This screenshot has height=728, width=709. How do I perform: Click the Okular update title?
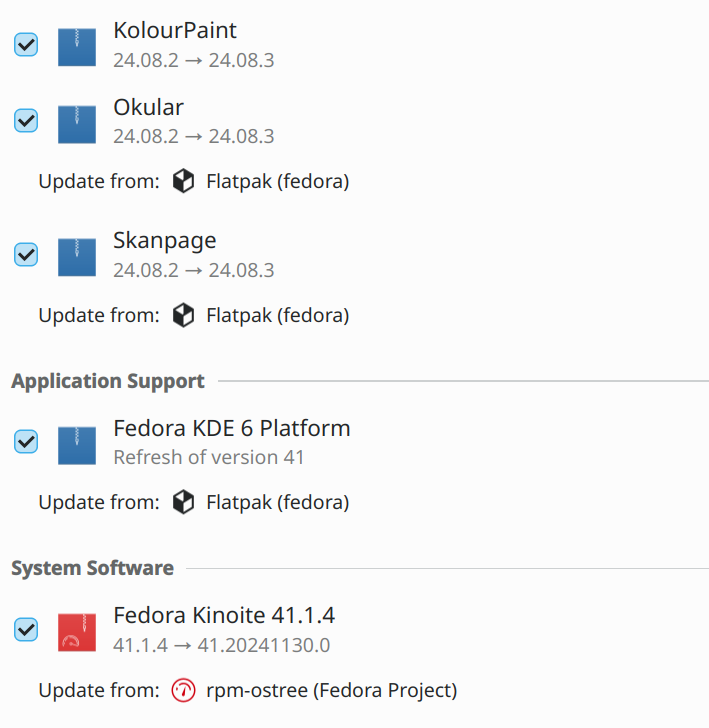point(149,107)
